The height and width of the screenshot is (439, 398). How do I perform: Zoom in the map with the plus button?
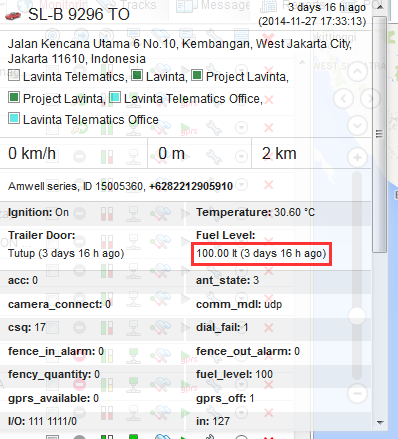pyautogui.click(x=357, y=157)
